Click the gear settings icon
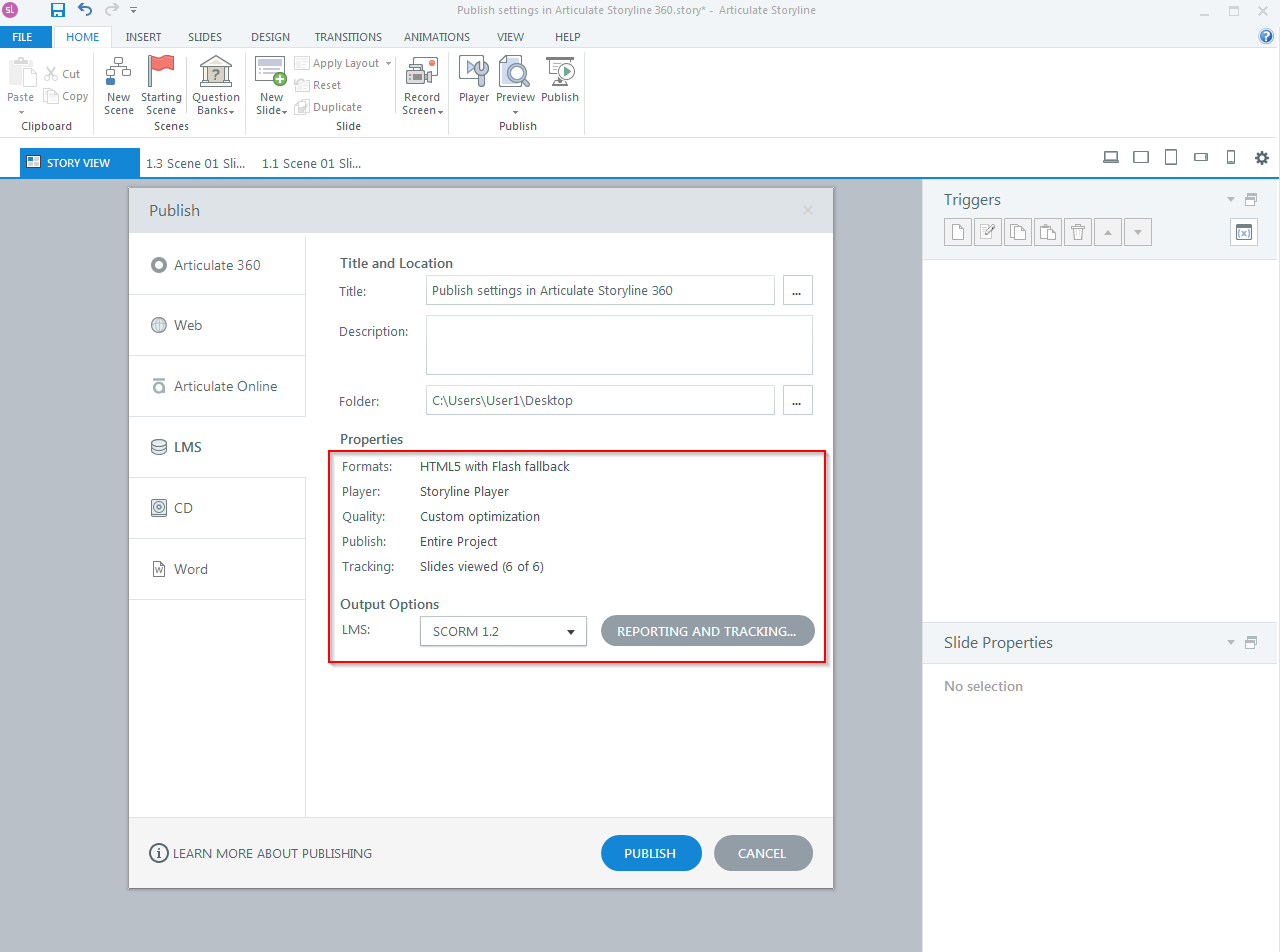The width and height of the screenshot is (1280, 952). [x=1262, y=158]
